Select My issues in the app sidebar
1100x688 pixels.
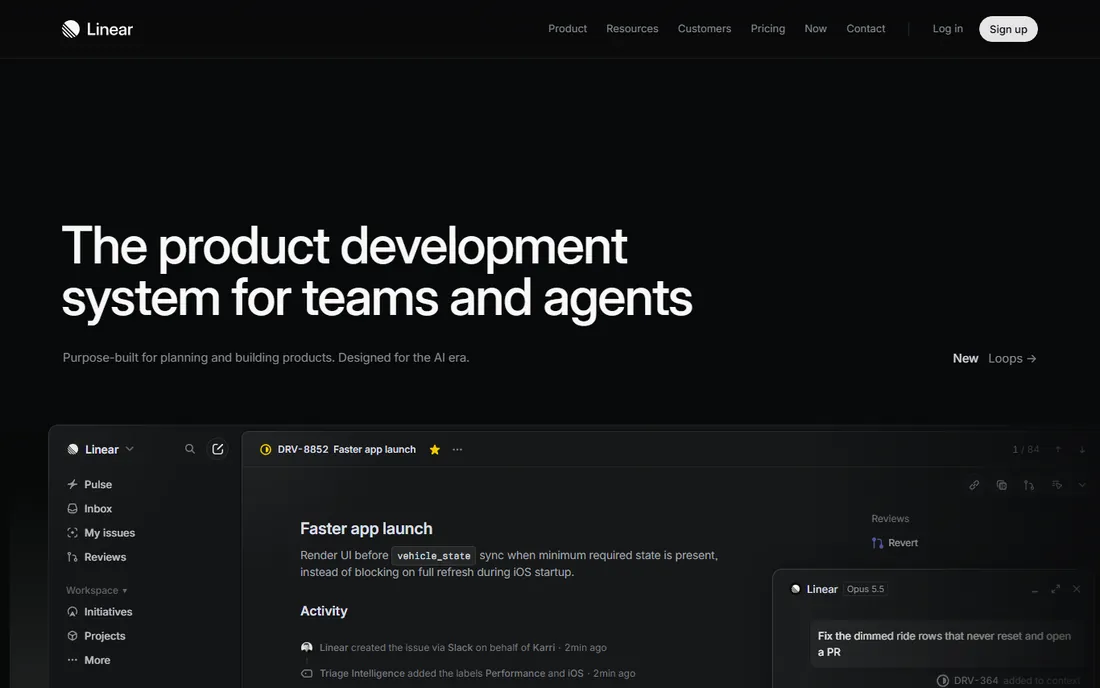point(109,533)
